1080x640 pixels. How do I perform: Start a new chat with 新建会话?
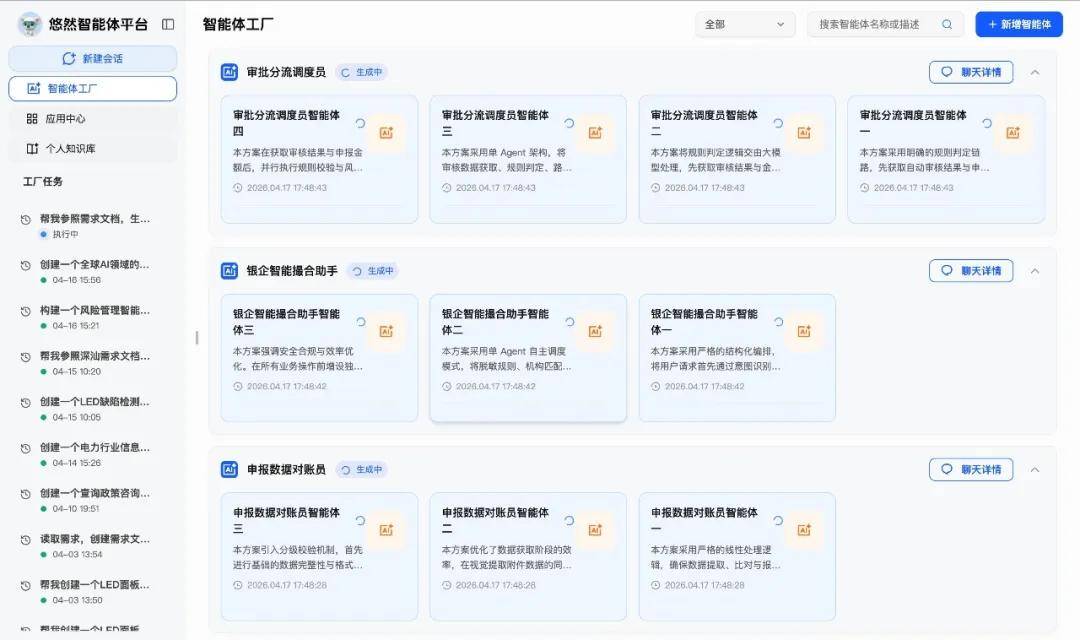click(92, 58)
